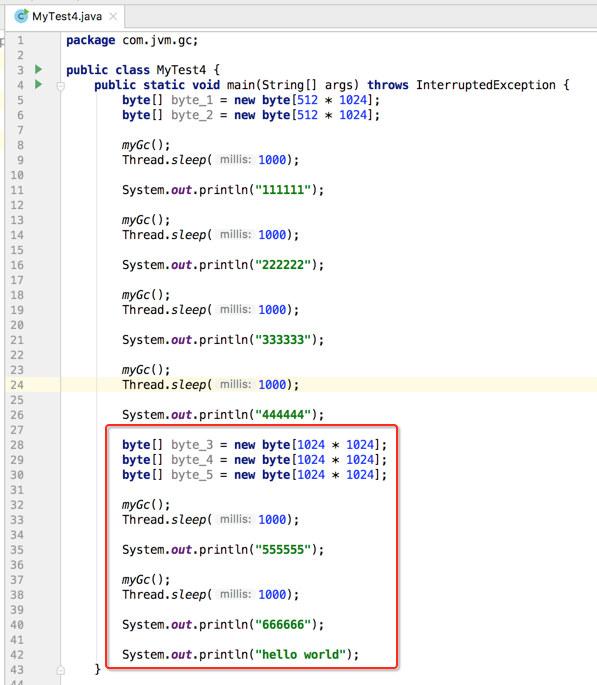Click the fold end marker on line 43
Viewport: 597px width, 685px height.
(61, 670)
